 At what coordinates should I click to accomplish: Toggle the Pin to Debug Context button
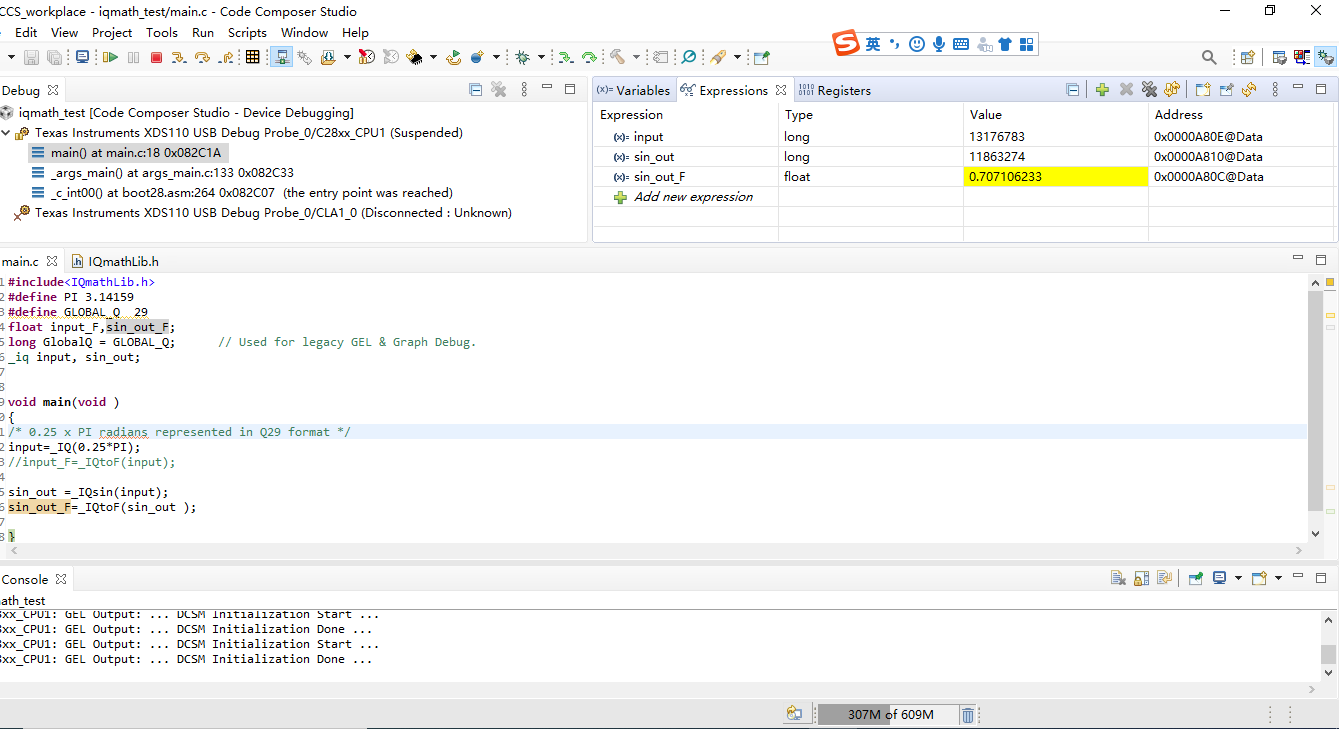pos(1226,89)
